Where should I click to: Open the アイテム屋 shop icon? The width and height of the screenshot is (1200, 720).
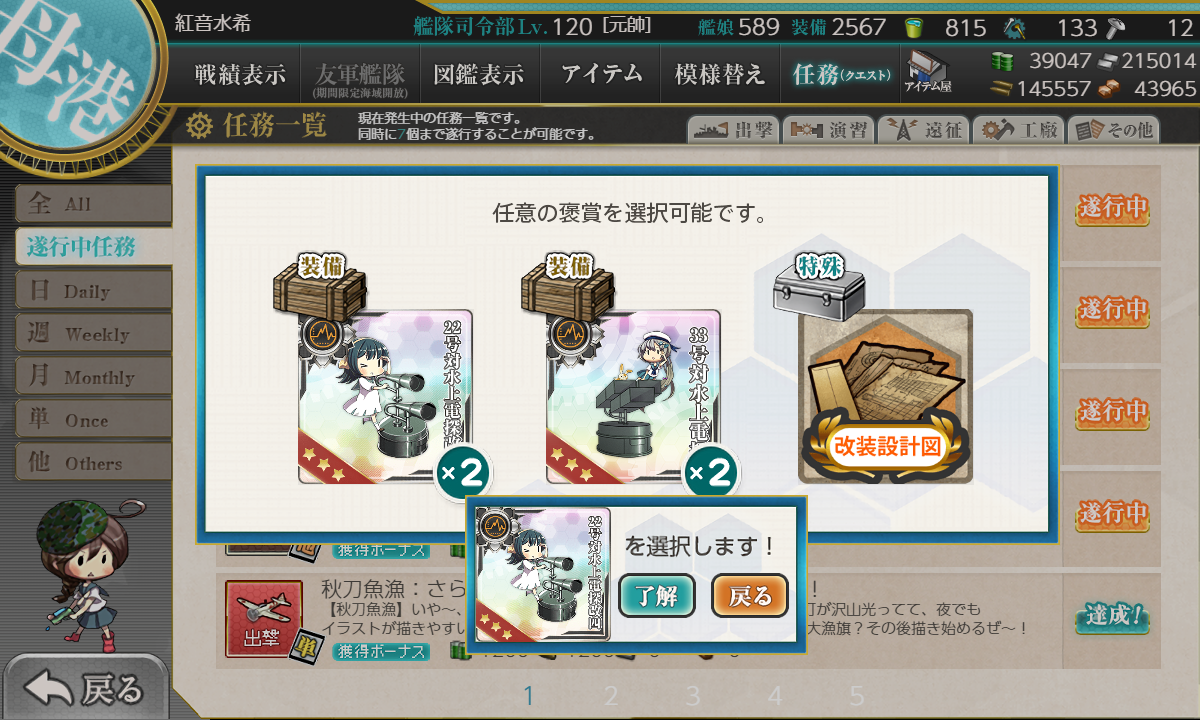point(928,72)
